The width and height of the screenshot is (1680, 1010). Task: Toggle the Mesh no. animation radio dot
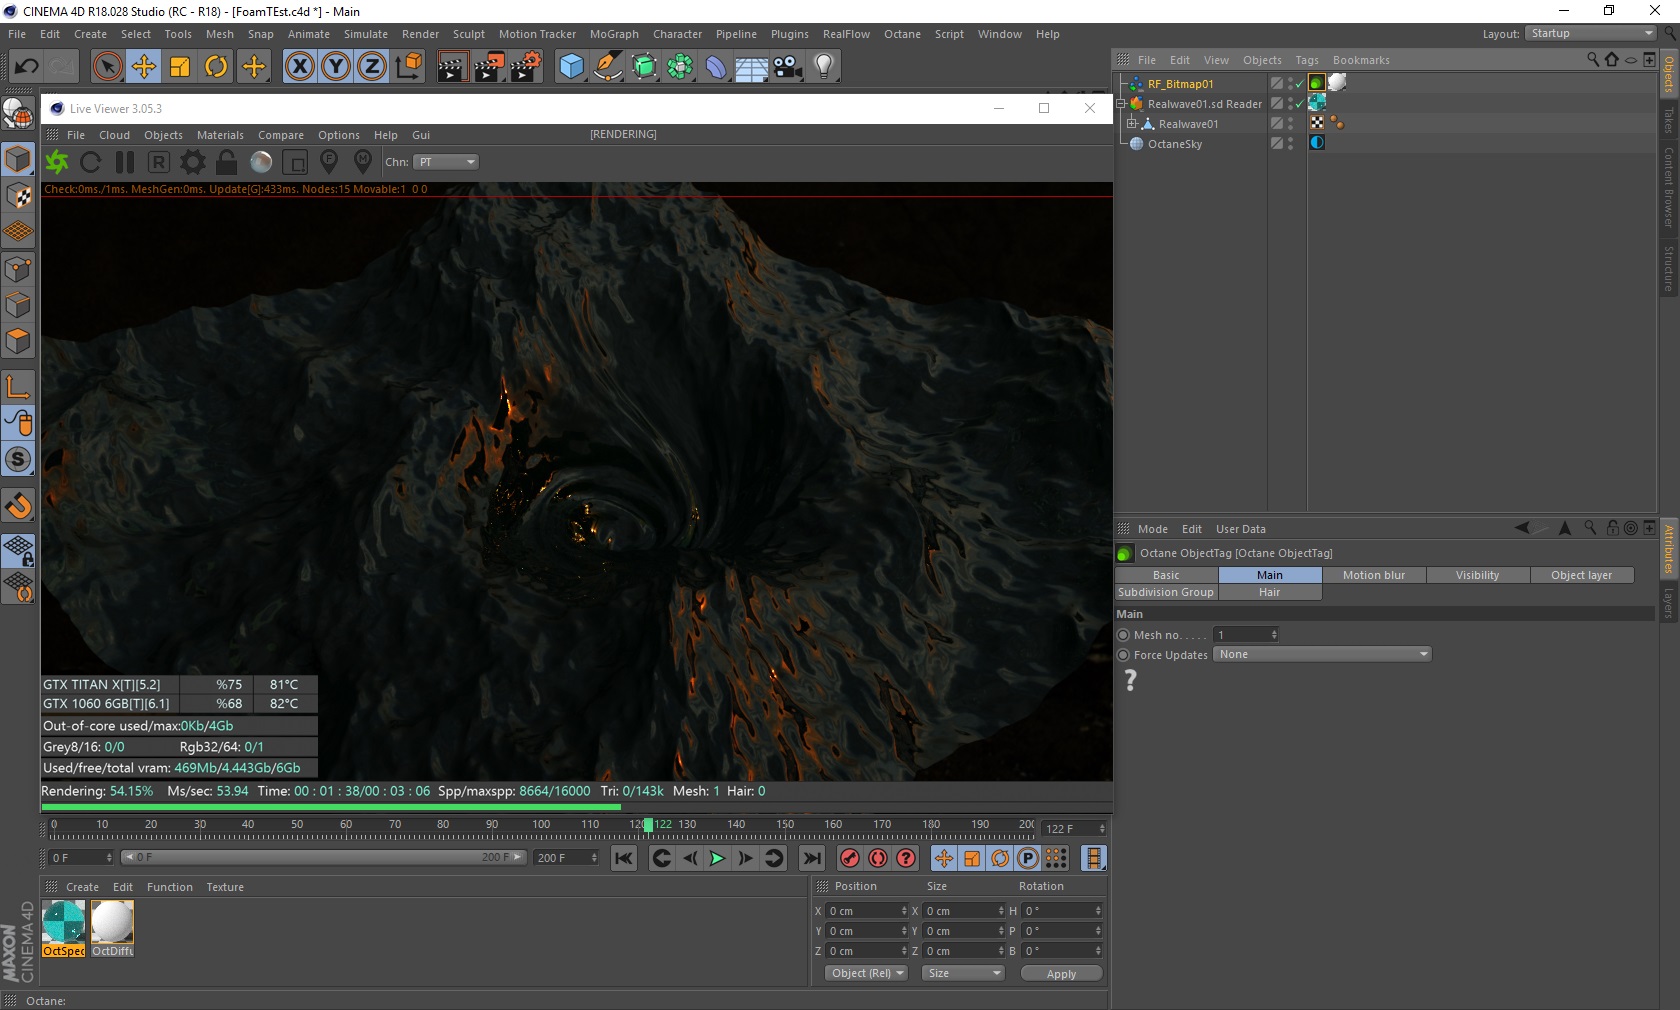tap(1123, 635)
